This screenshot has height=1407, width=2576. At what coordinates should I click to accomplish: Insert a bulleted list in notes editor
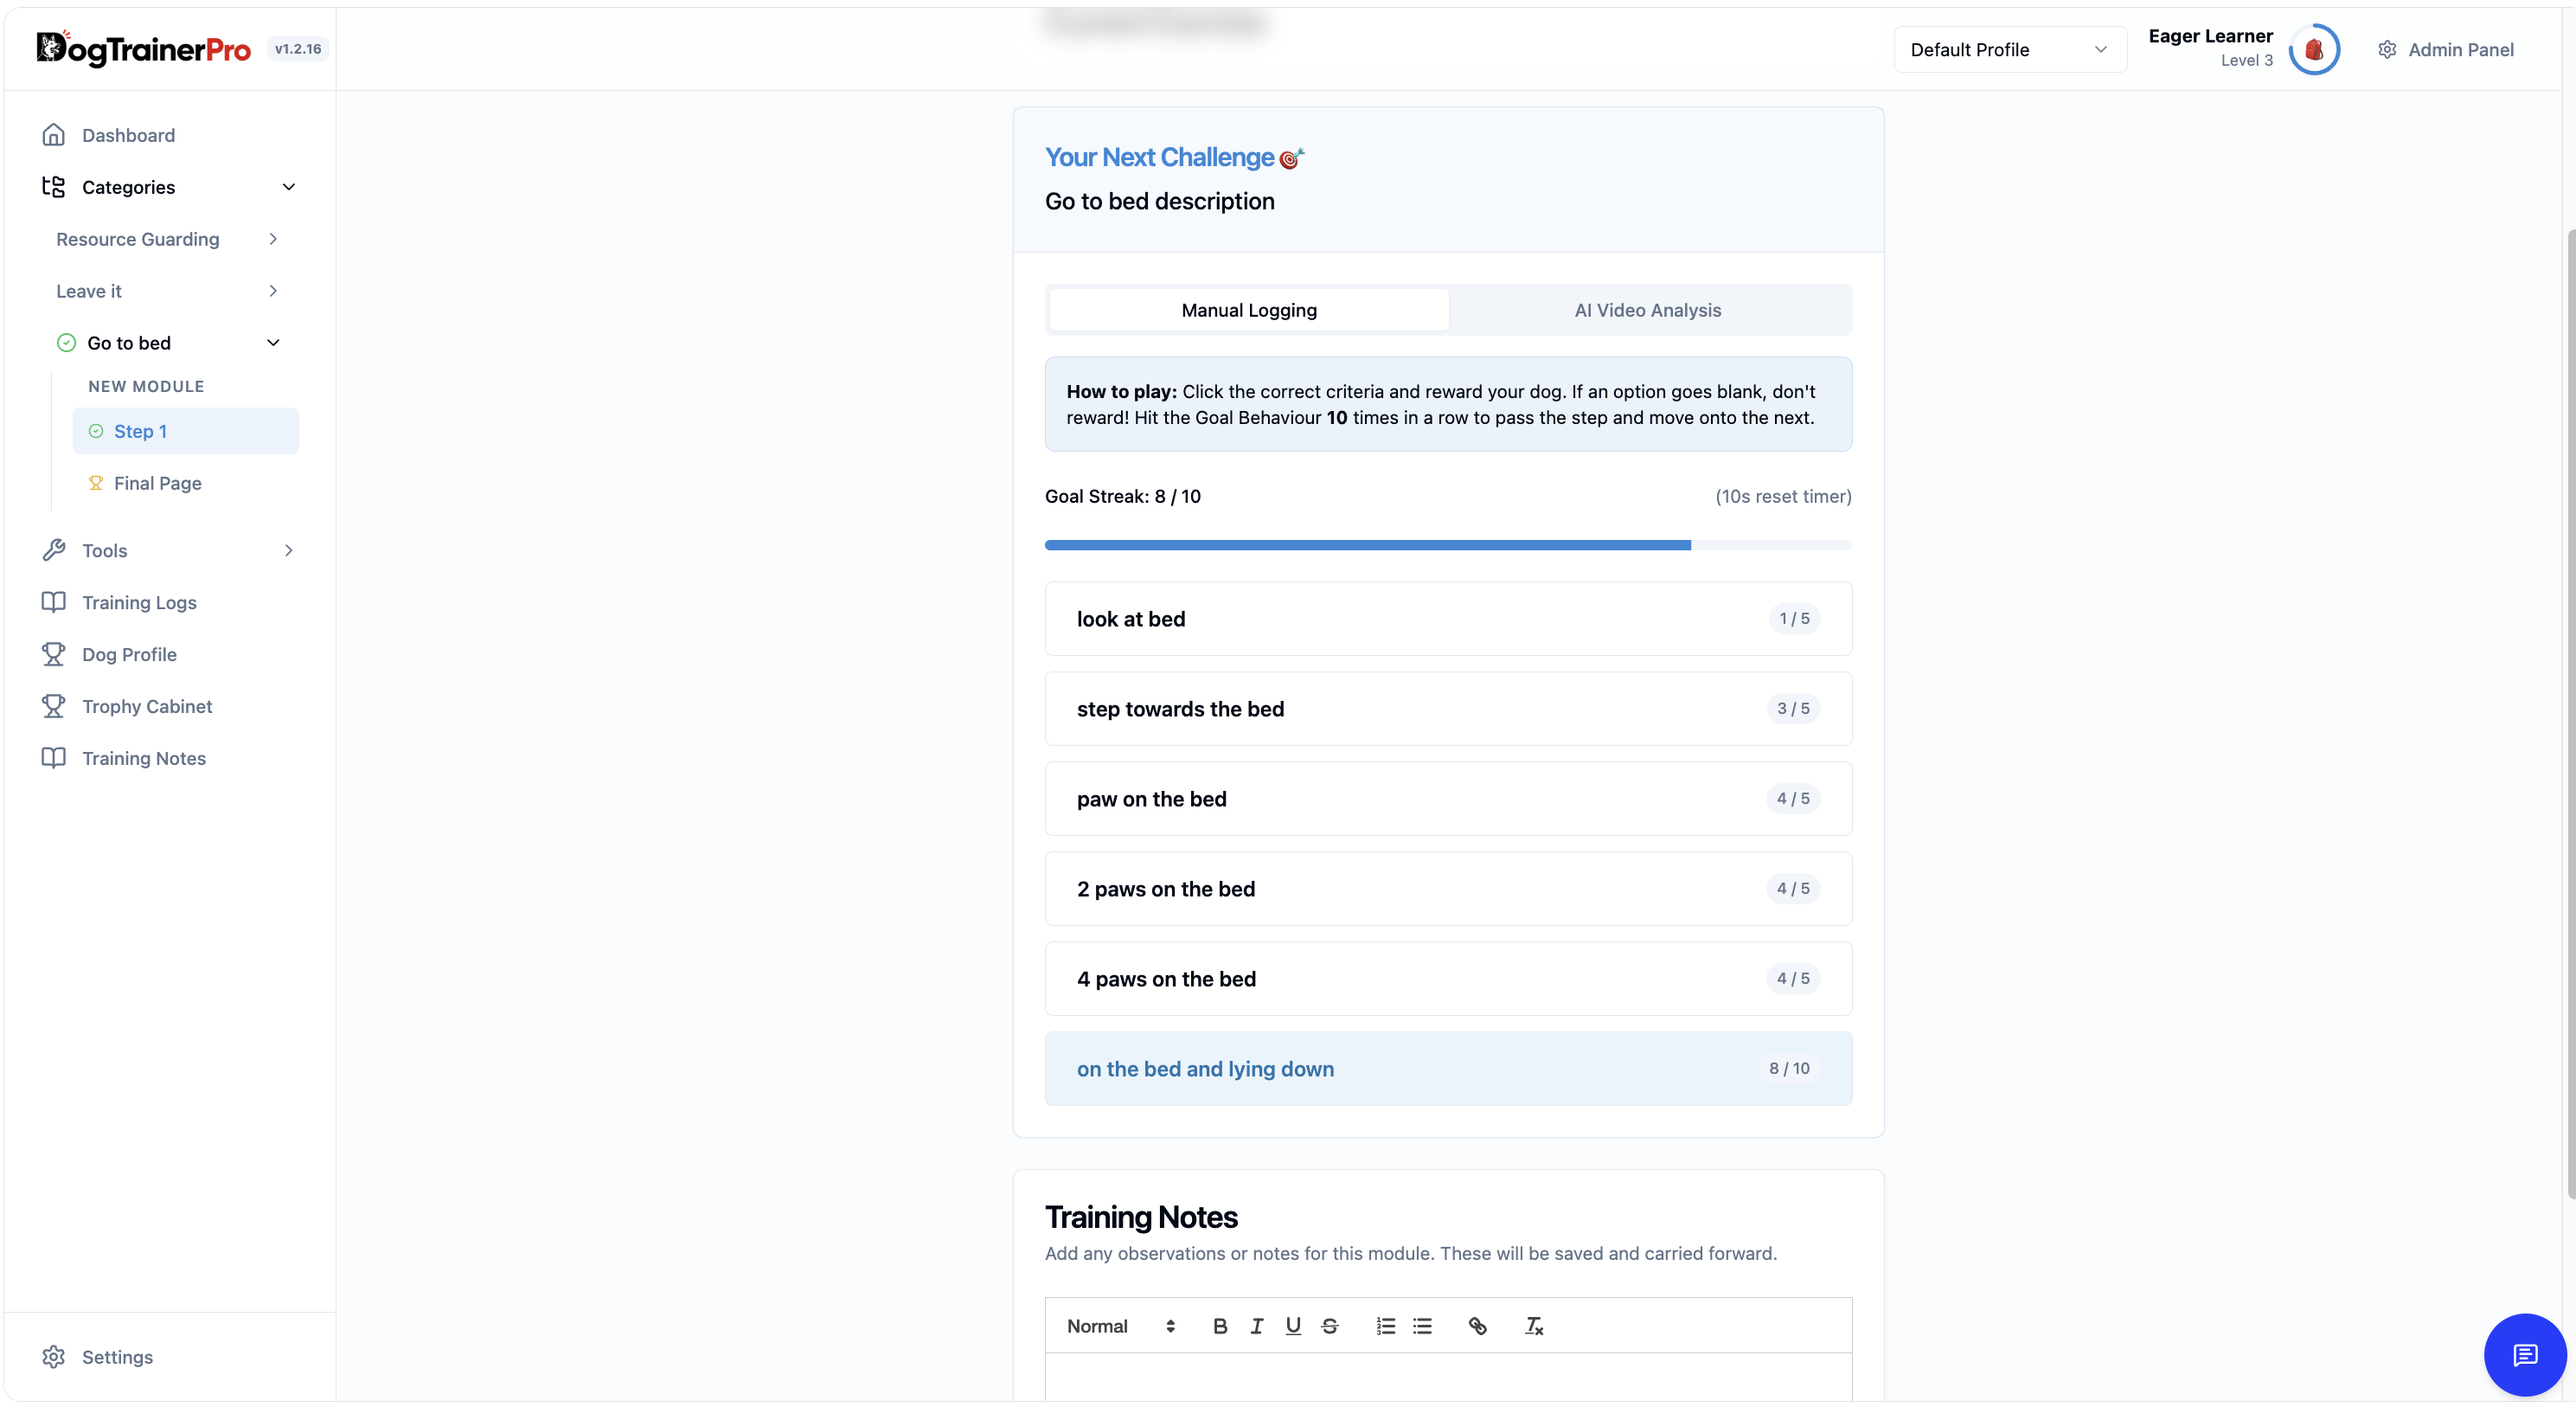point(1422,1326)
